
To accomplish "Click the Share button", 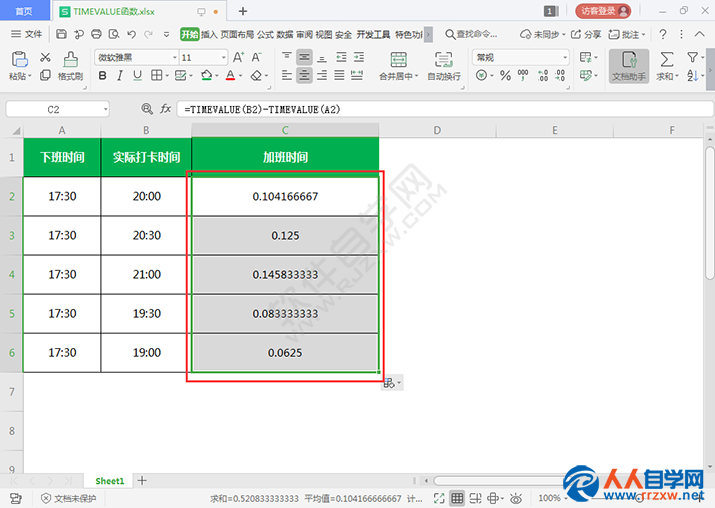I will coord(586,34).
